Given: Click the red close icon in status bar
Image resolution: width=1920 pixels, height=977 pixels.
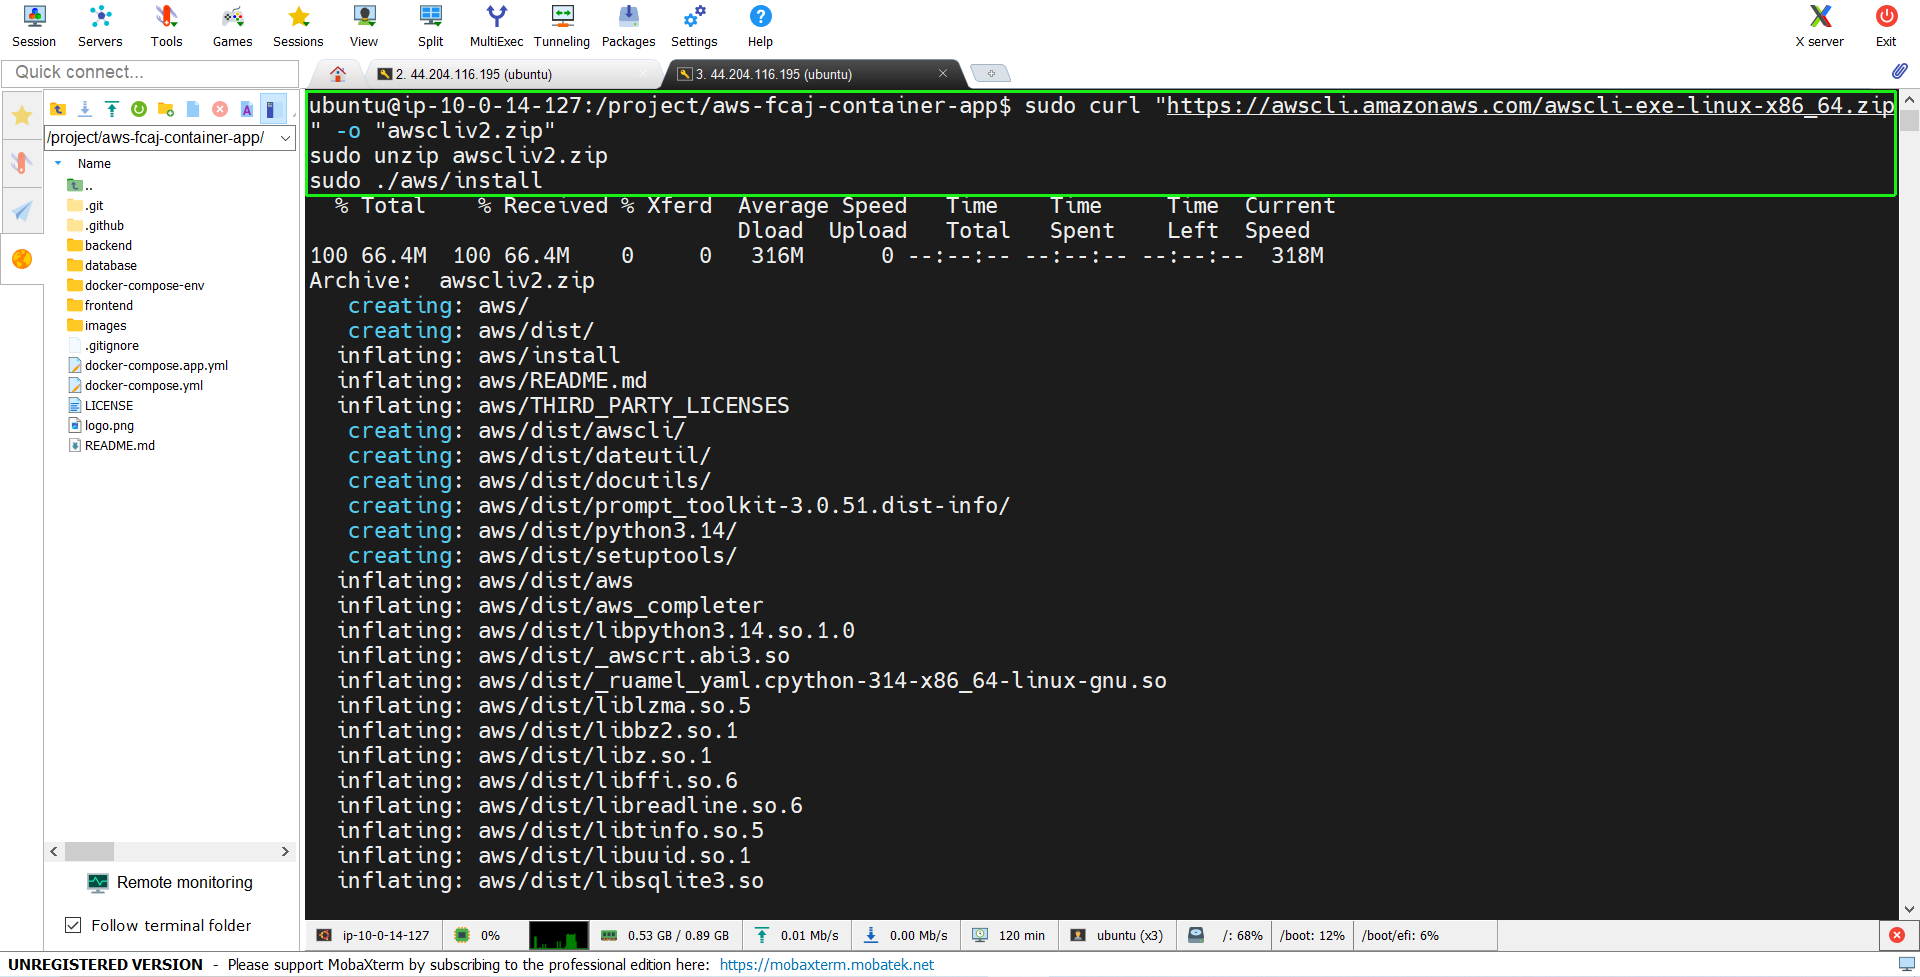Looking at the screenshot, I should (1896, 935).
